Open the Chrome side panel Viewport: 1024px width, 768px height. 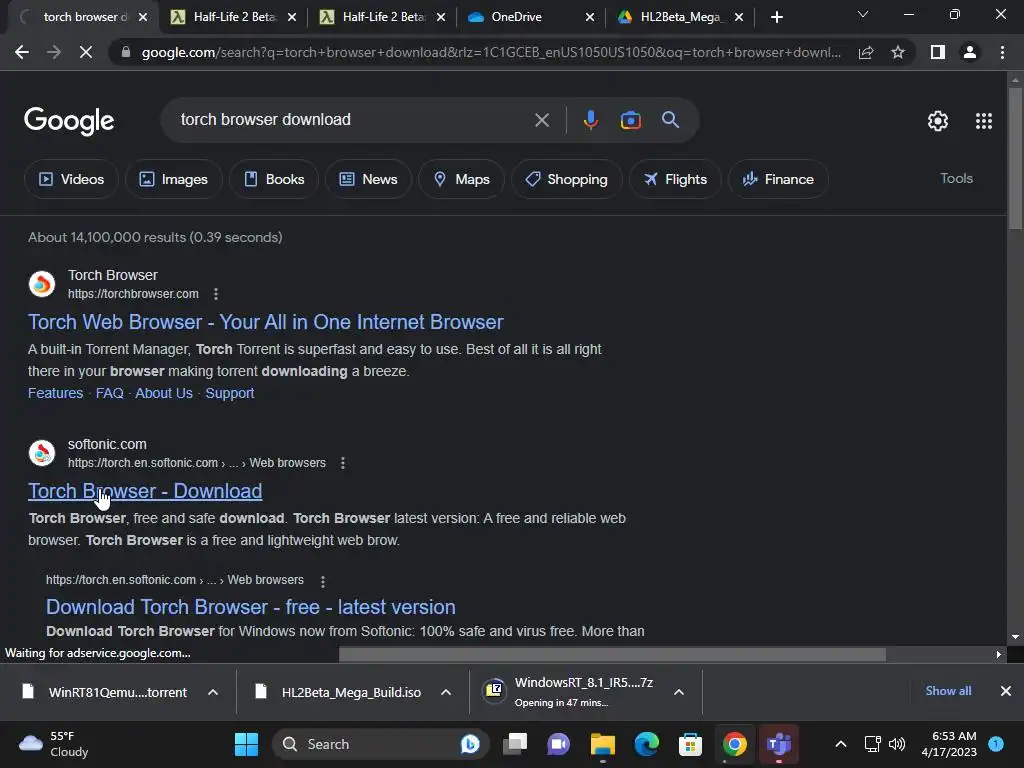(938, 52)
